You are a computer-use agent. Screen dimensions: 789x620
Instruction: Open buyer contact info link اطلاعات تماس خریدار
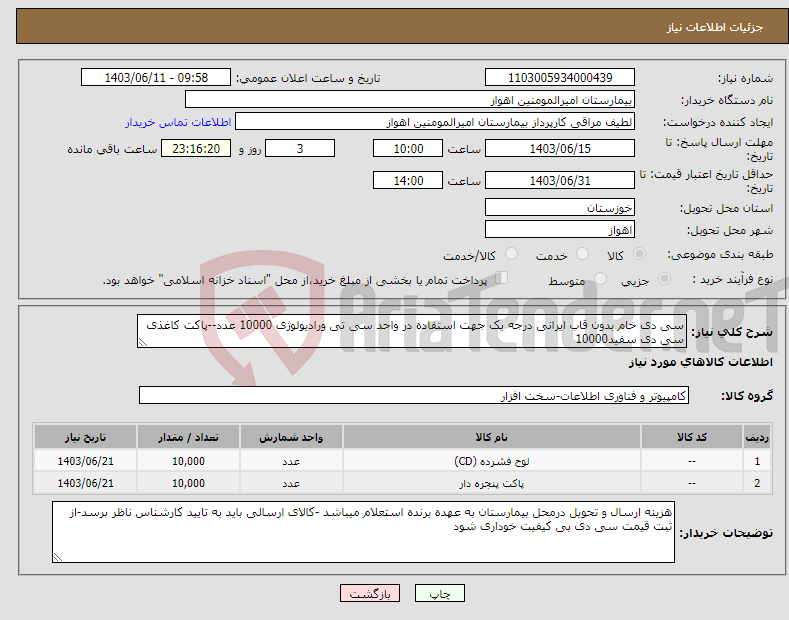click(178, 122)
